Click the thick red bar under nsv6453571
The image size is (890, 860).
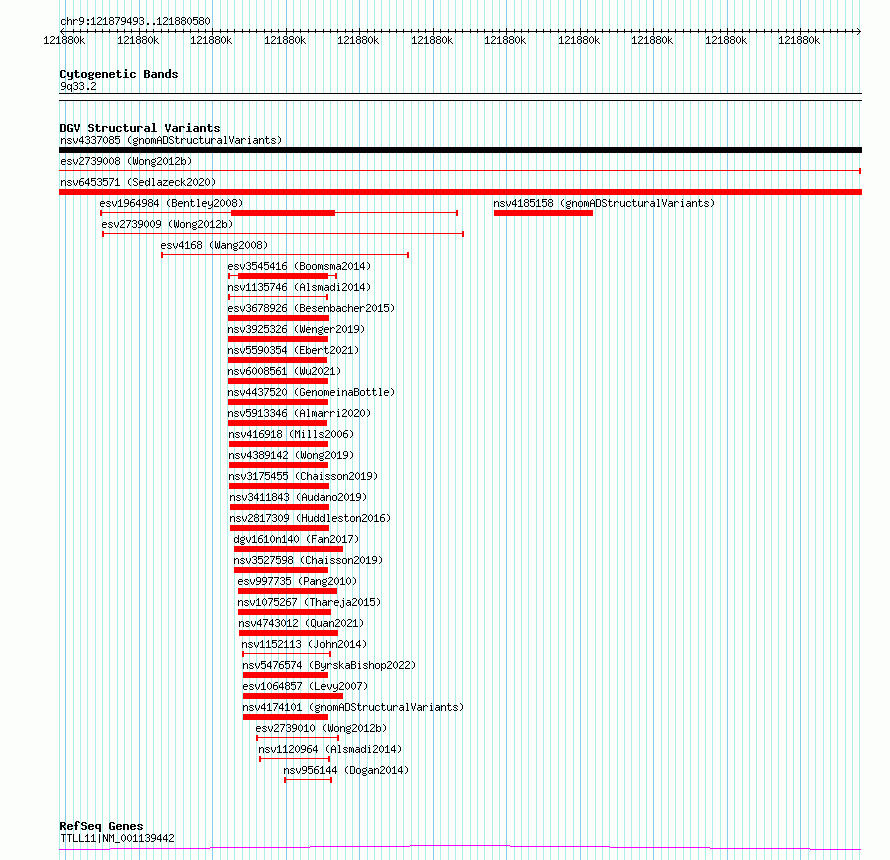(x=460, y=192)
